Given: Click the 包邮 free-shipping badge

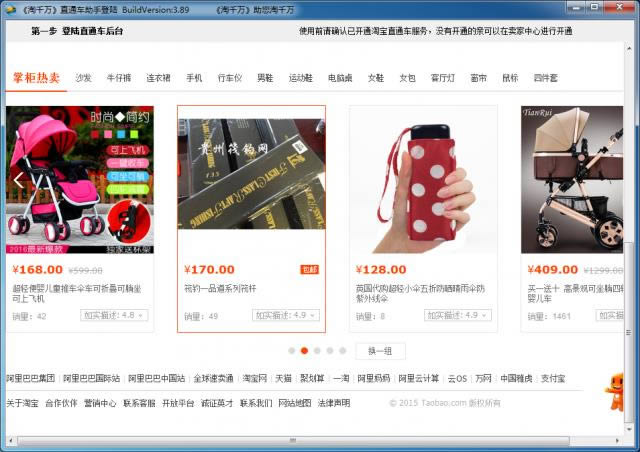Looking at the screenshot, I should [x=309, y=269].
